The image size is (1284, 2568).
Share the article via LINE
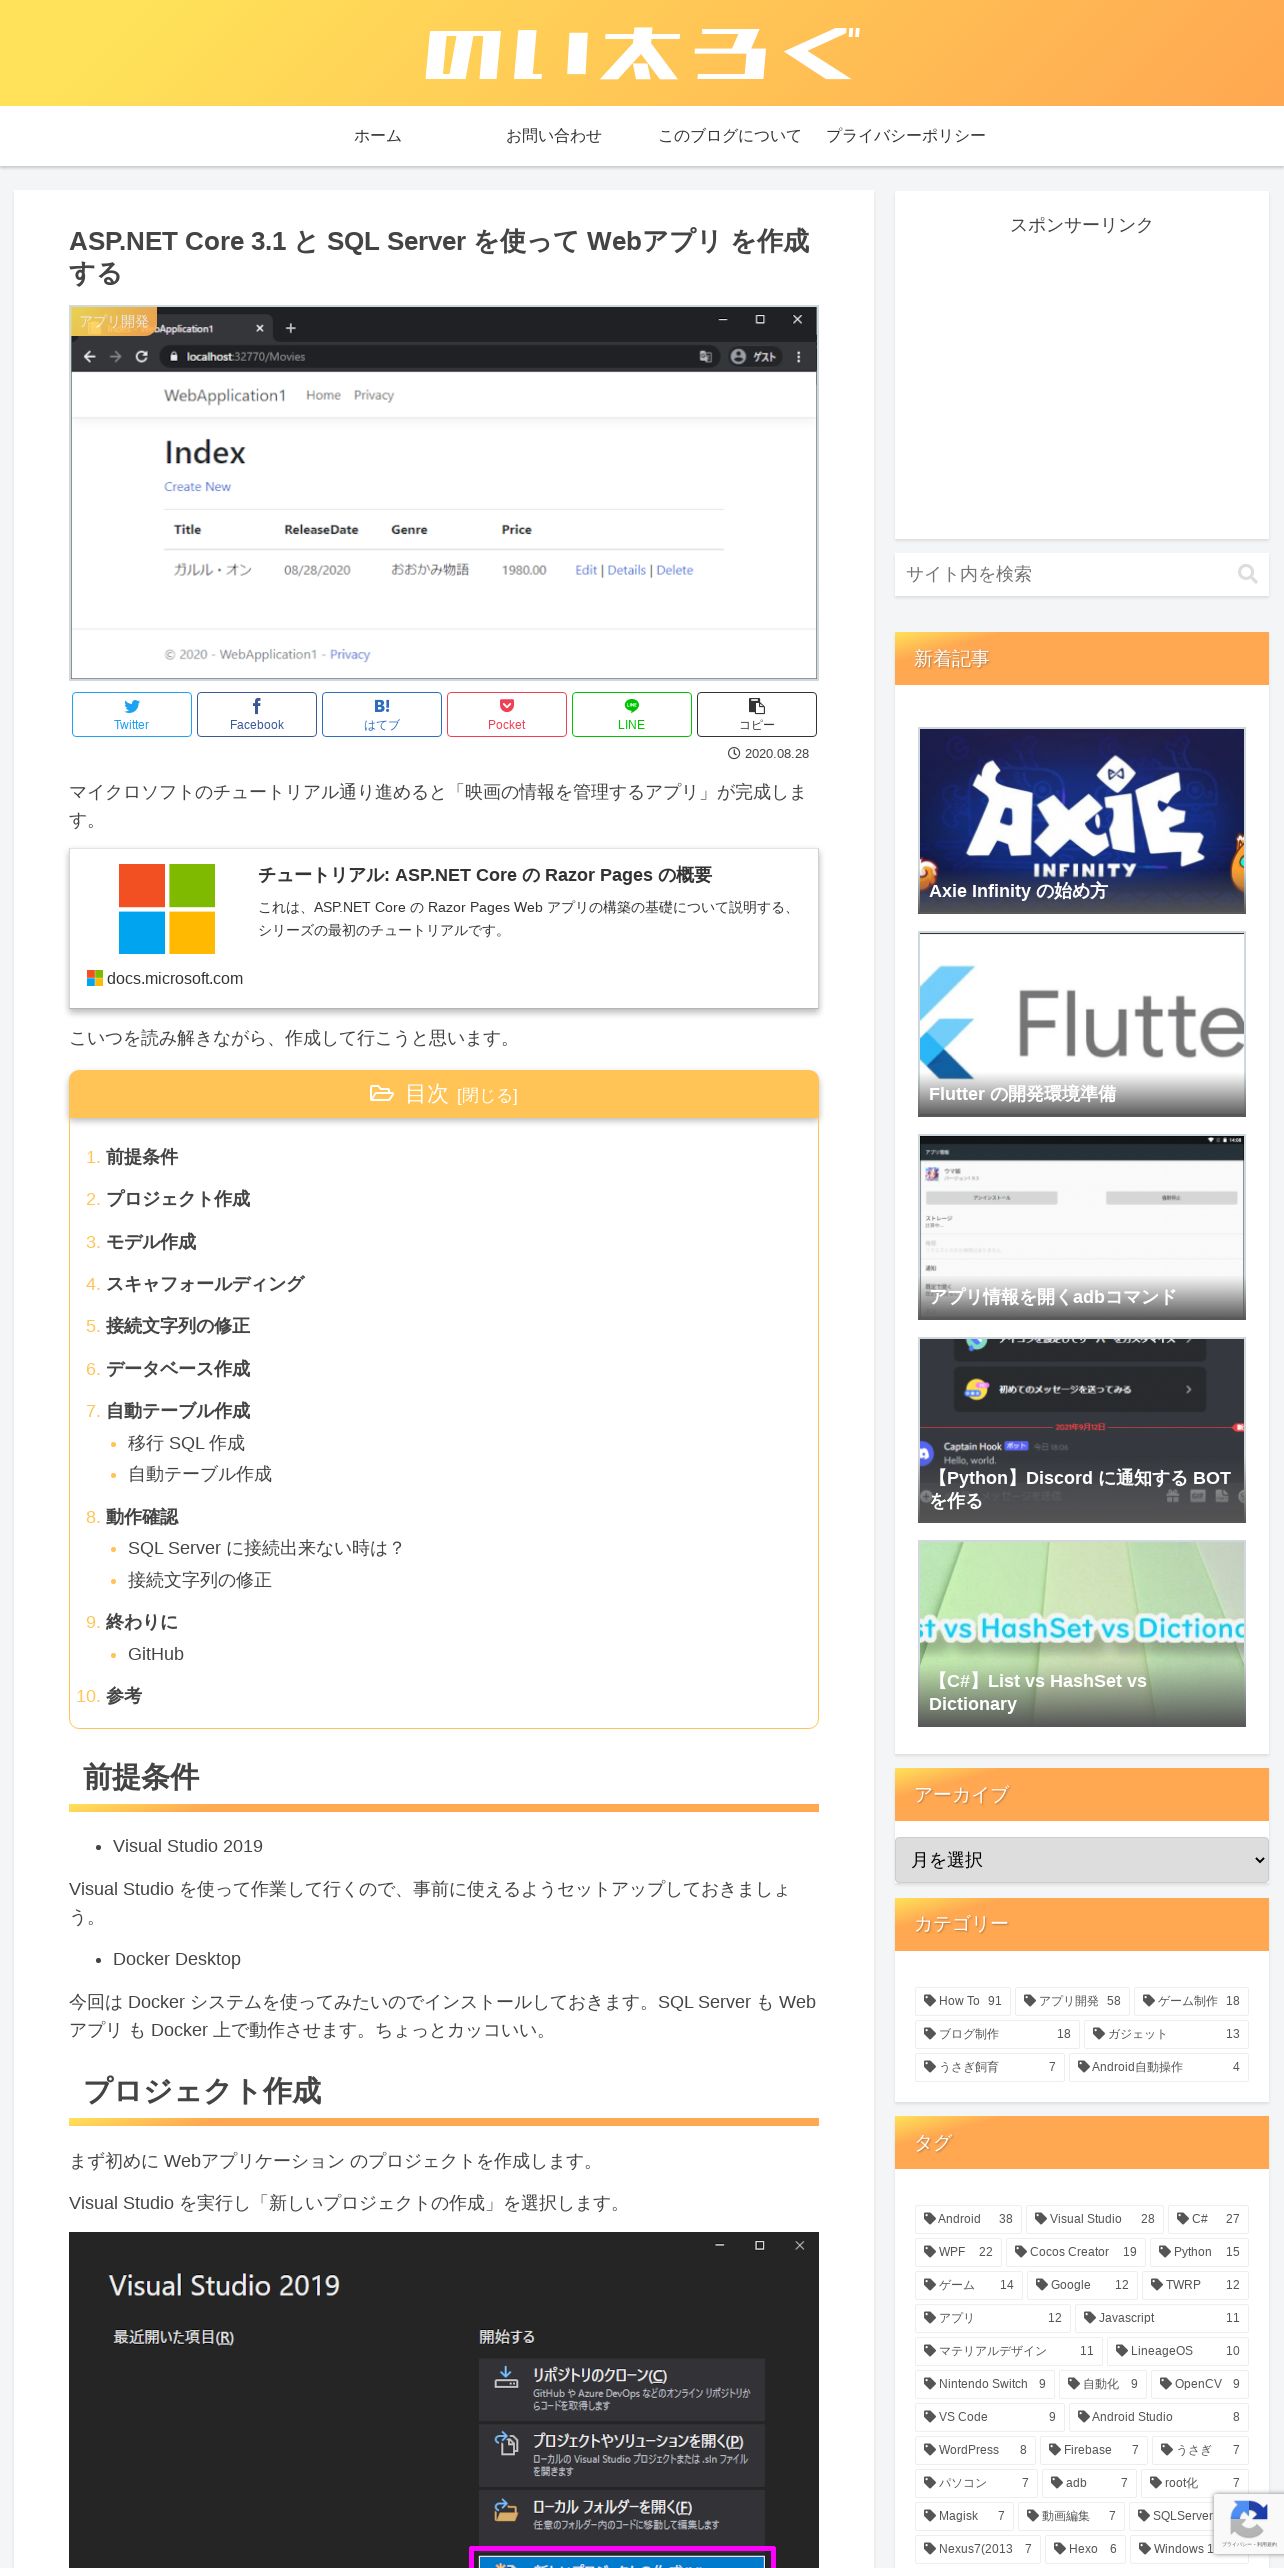631,714
